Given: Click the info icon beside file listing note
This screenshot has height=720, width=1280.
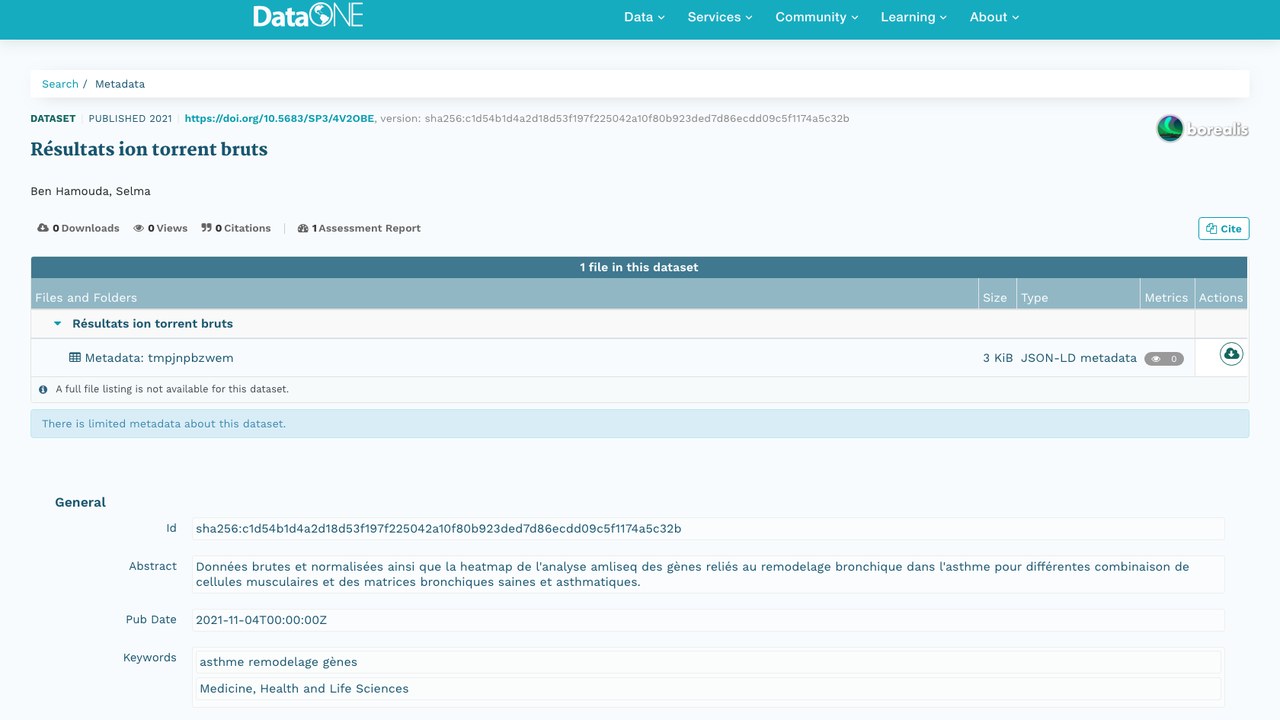Looking at the screenshot, I should pos(43,389).
